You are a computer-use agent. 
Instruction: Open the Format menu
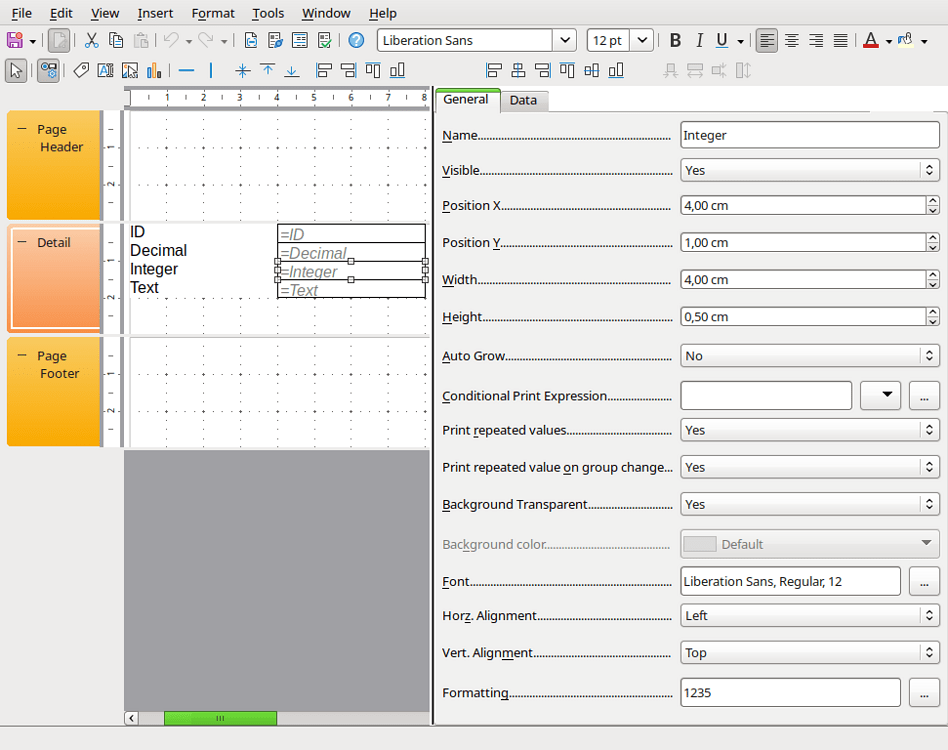[213, 13]
